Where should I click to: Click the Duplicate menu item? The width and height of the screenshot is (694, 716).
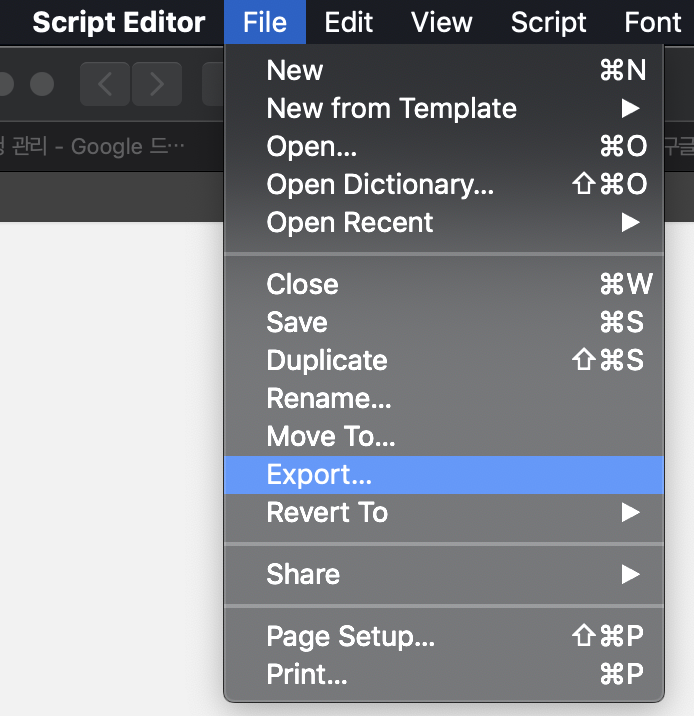coord(327,360)
